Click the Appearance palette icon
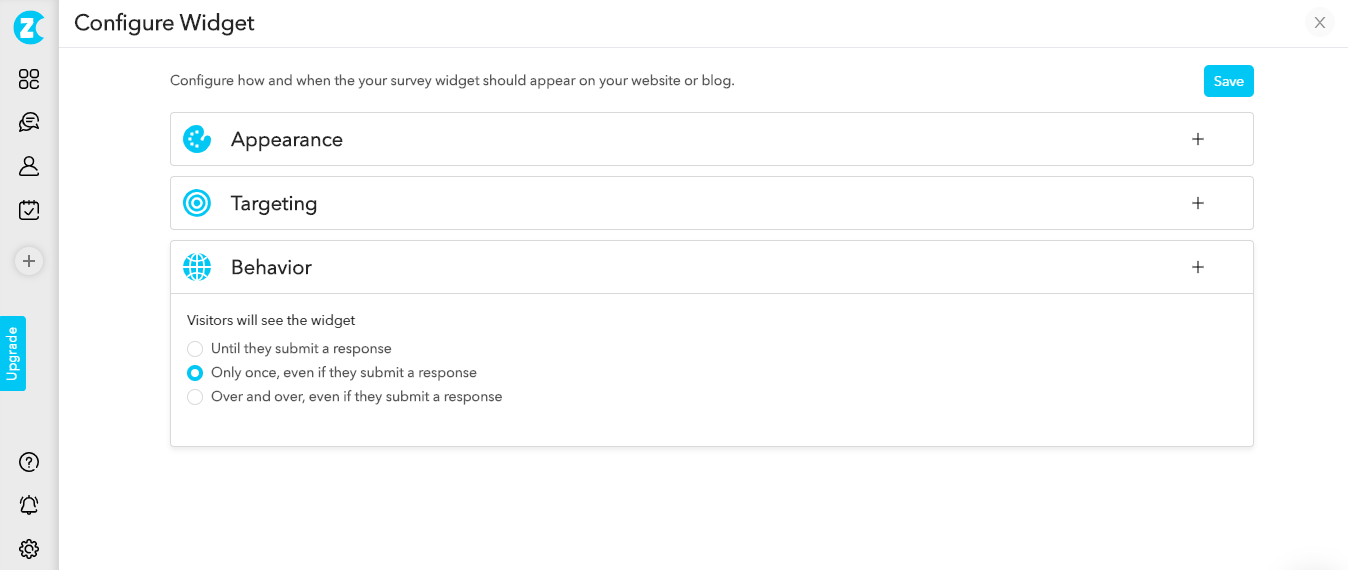The image size is (1348, 570). (197, 139)
